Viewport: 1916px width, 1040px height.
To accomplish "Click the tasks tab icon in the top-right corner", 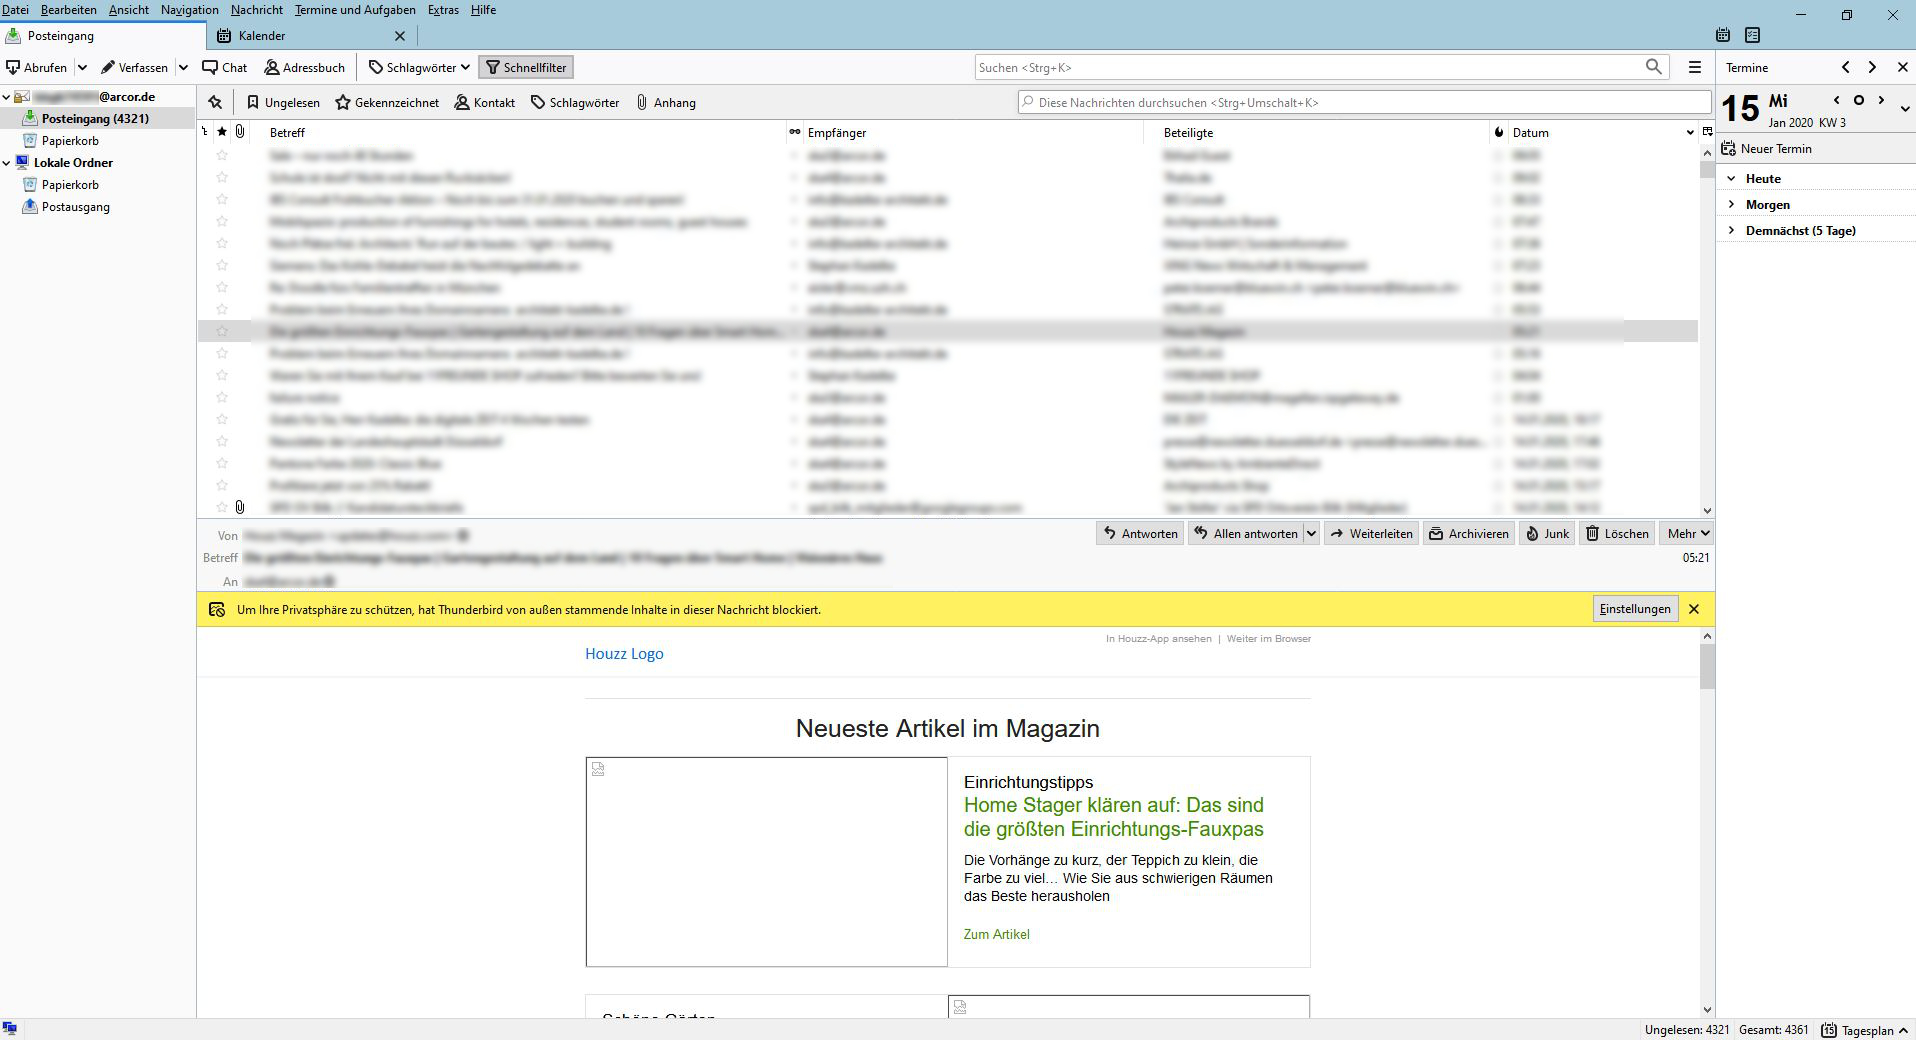I will [1752, 35].
